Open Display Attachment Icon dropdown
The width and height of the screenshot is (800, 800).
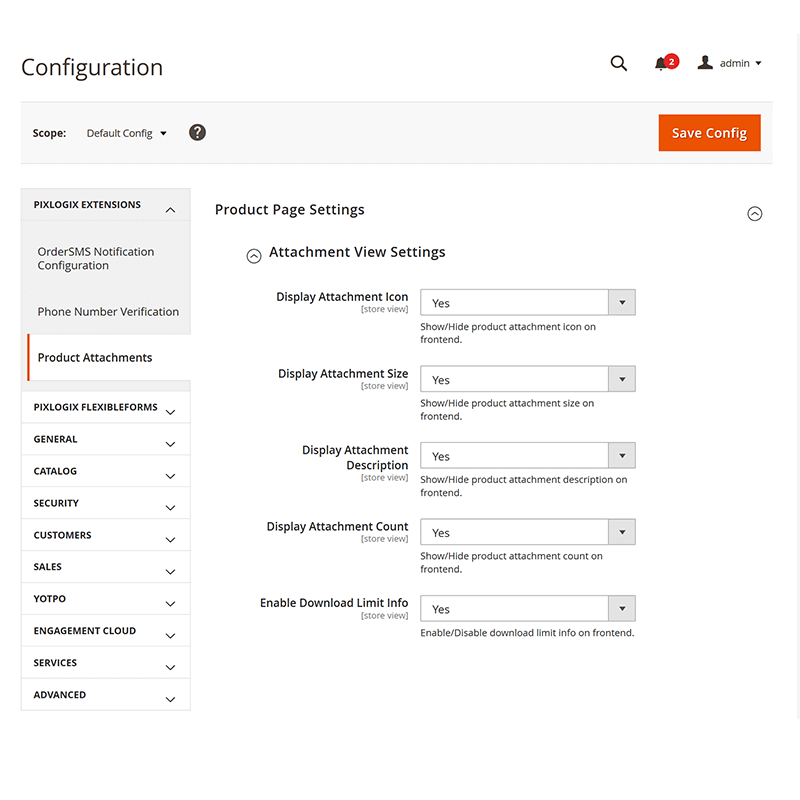[x=527, y=303]
